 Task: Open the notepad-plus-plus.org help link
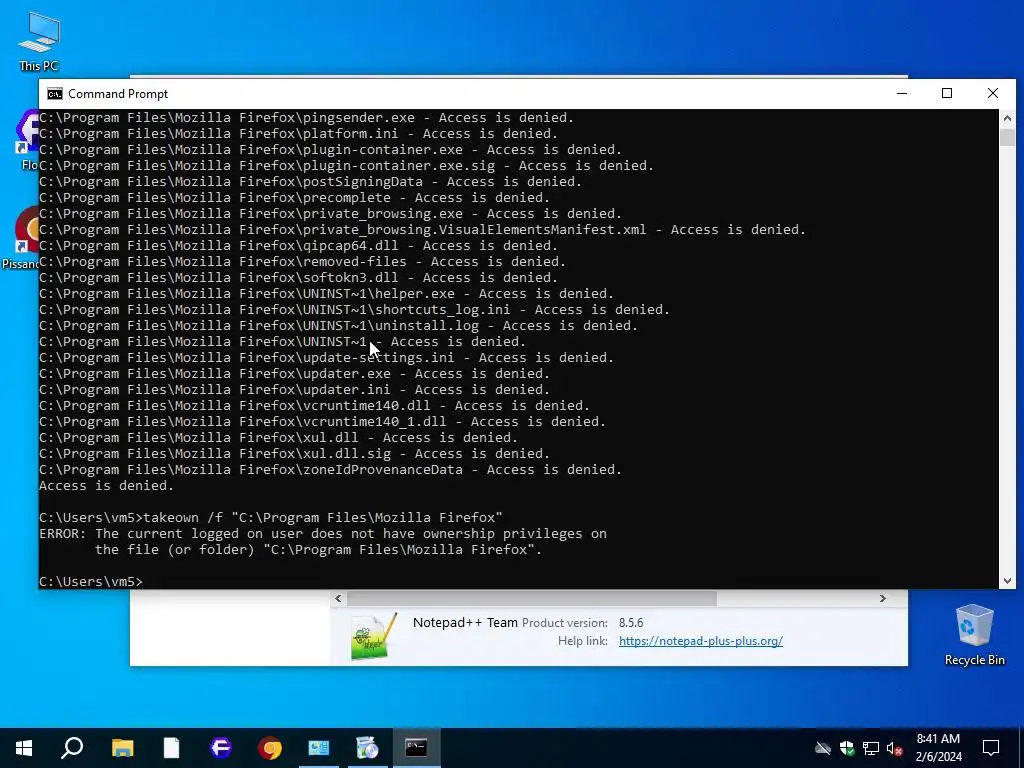point(701,641)
